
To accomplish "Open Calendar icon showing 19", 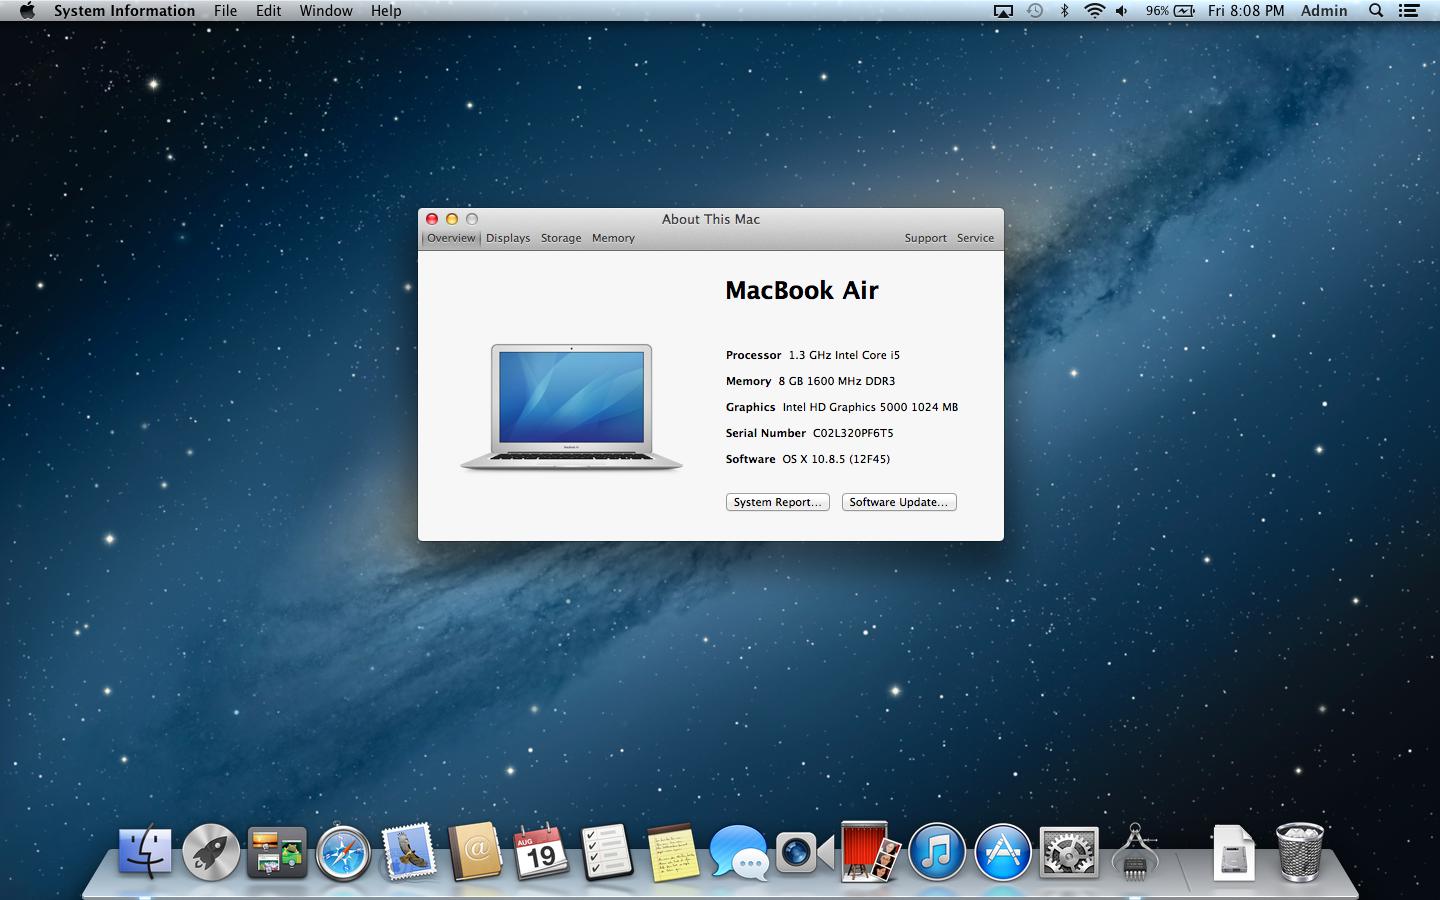I will click(541, 852).
